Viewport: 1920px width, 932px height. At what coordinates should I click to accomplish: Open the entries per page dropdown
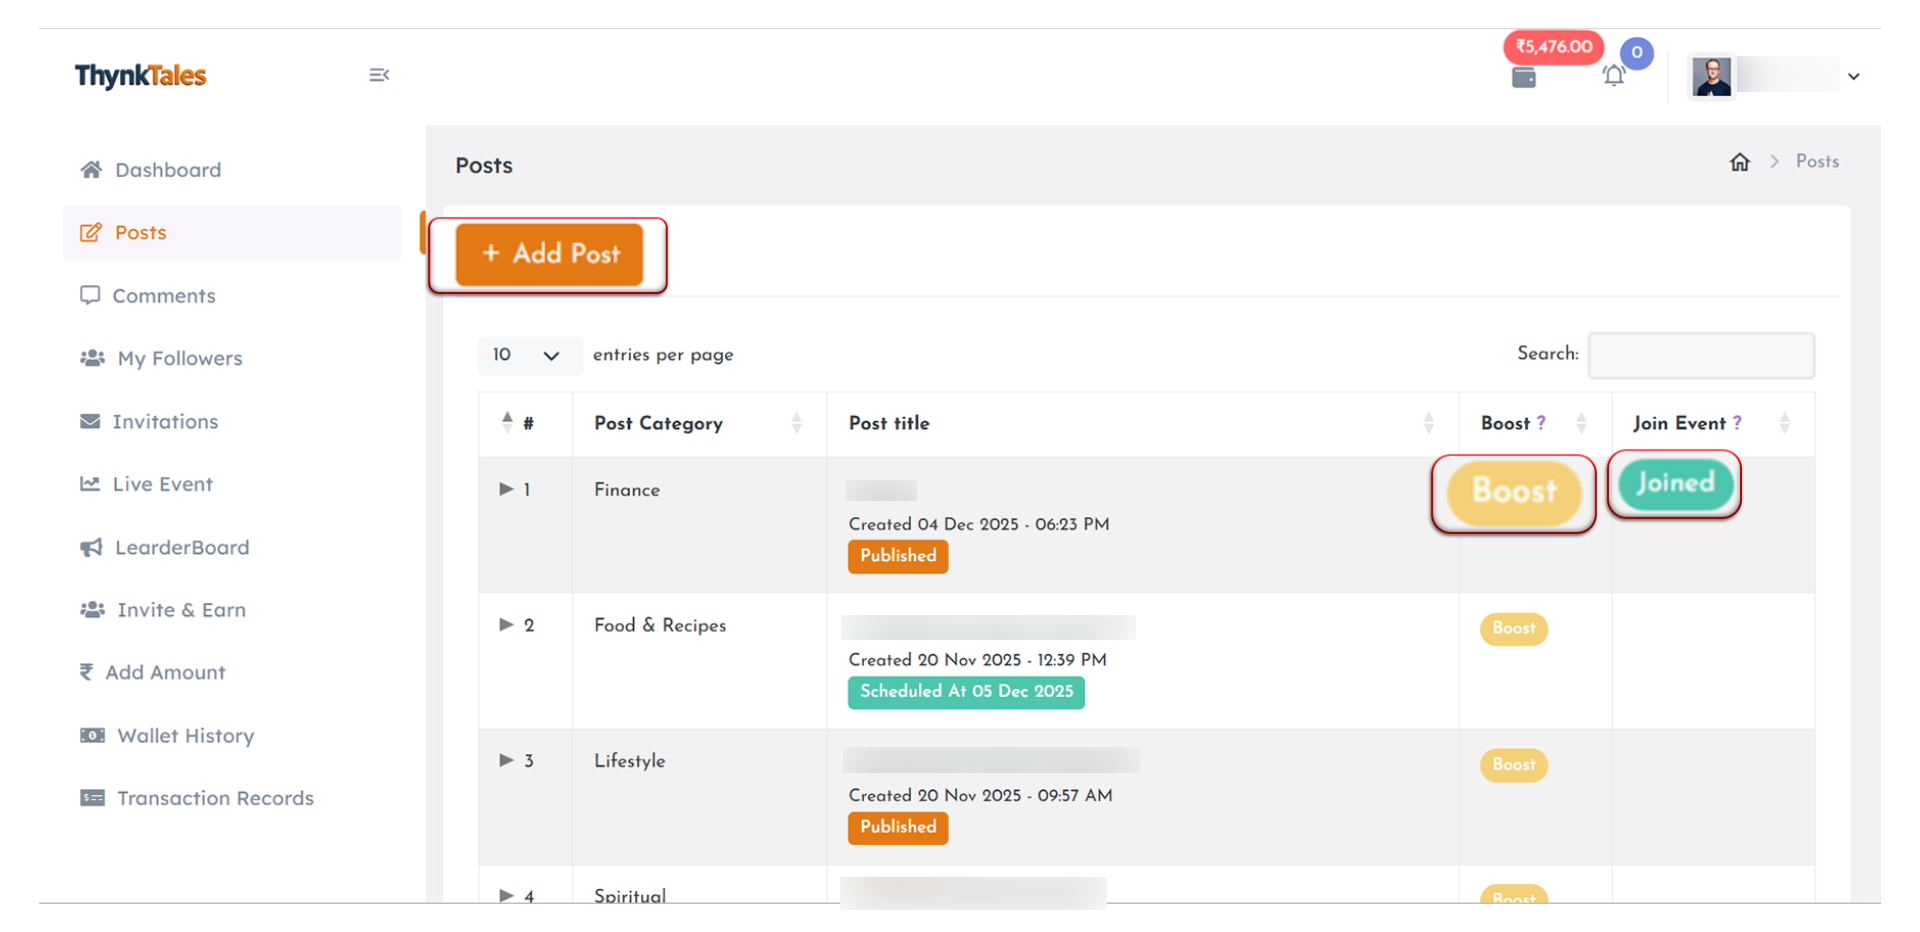pyautogui.click(x=526, y=355)
